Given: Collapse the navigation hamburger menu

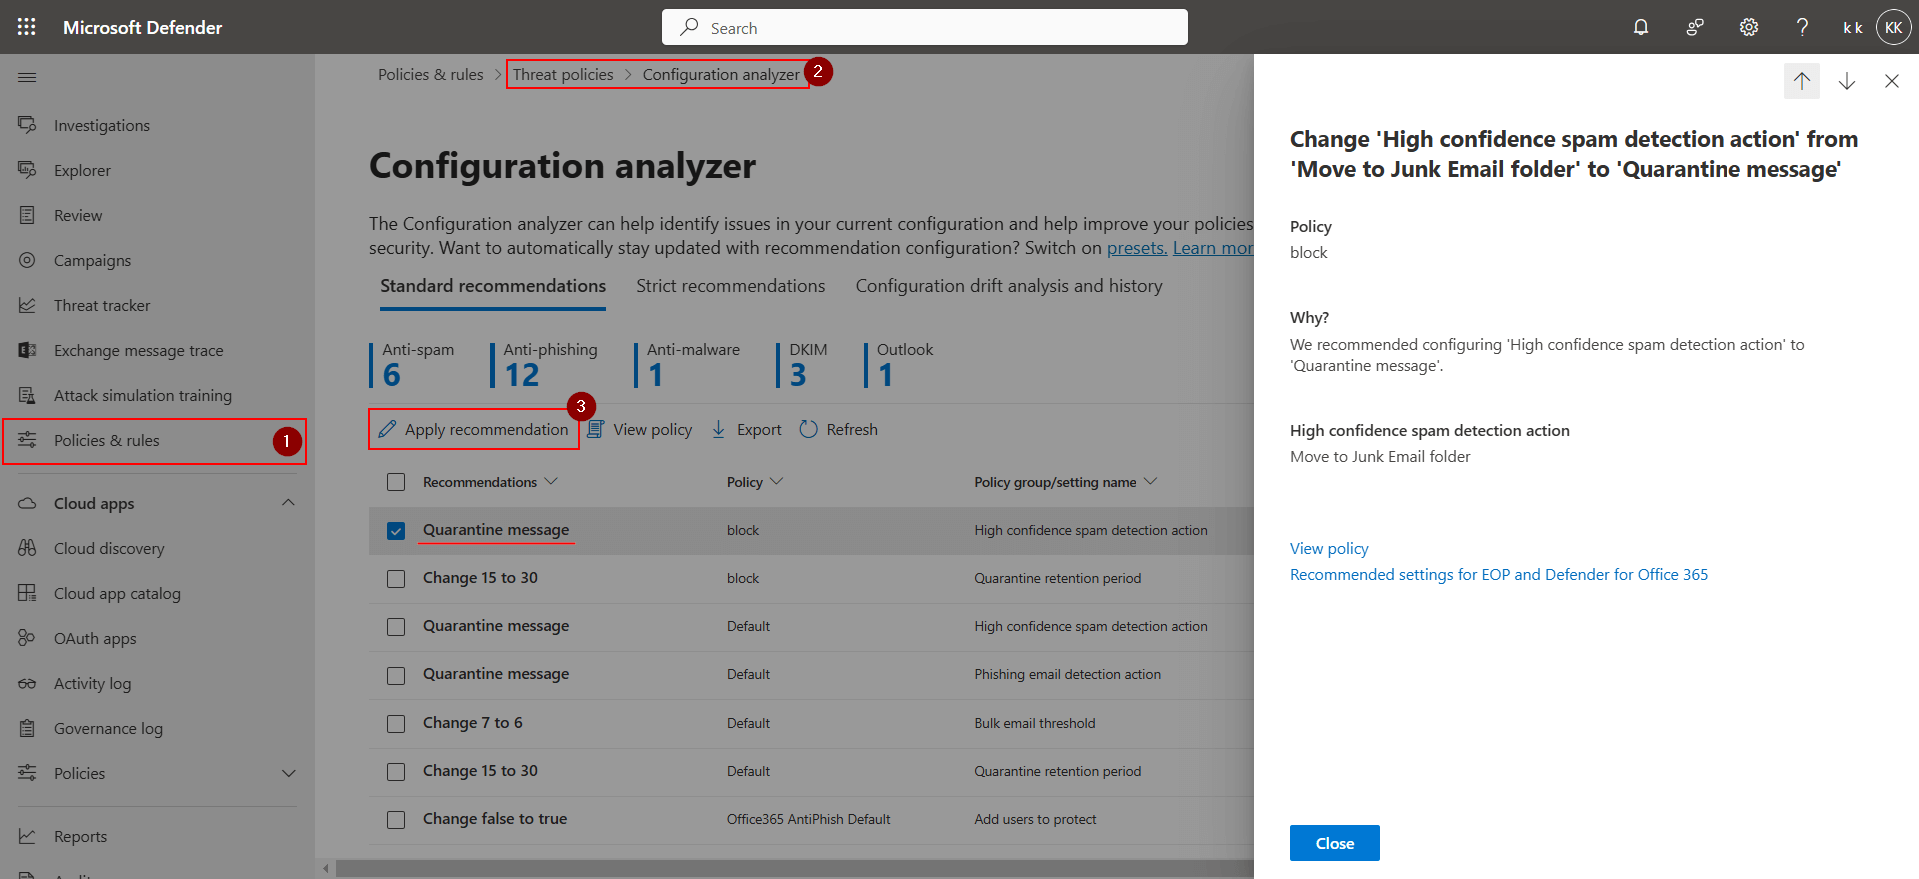Looking at the screenshot, I should [27, 78].
